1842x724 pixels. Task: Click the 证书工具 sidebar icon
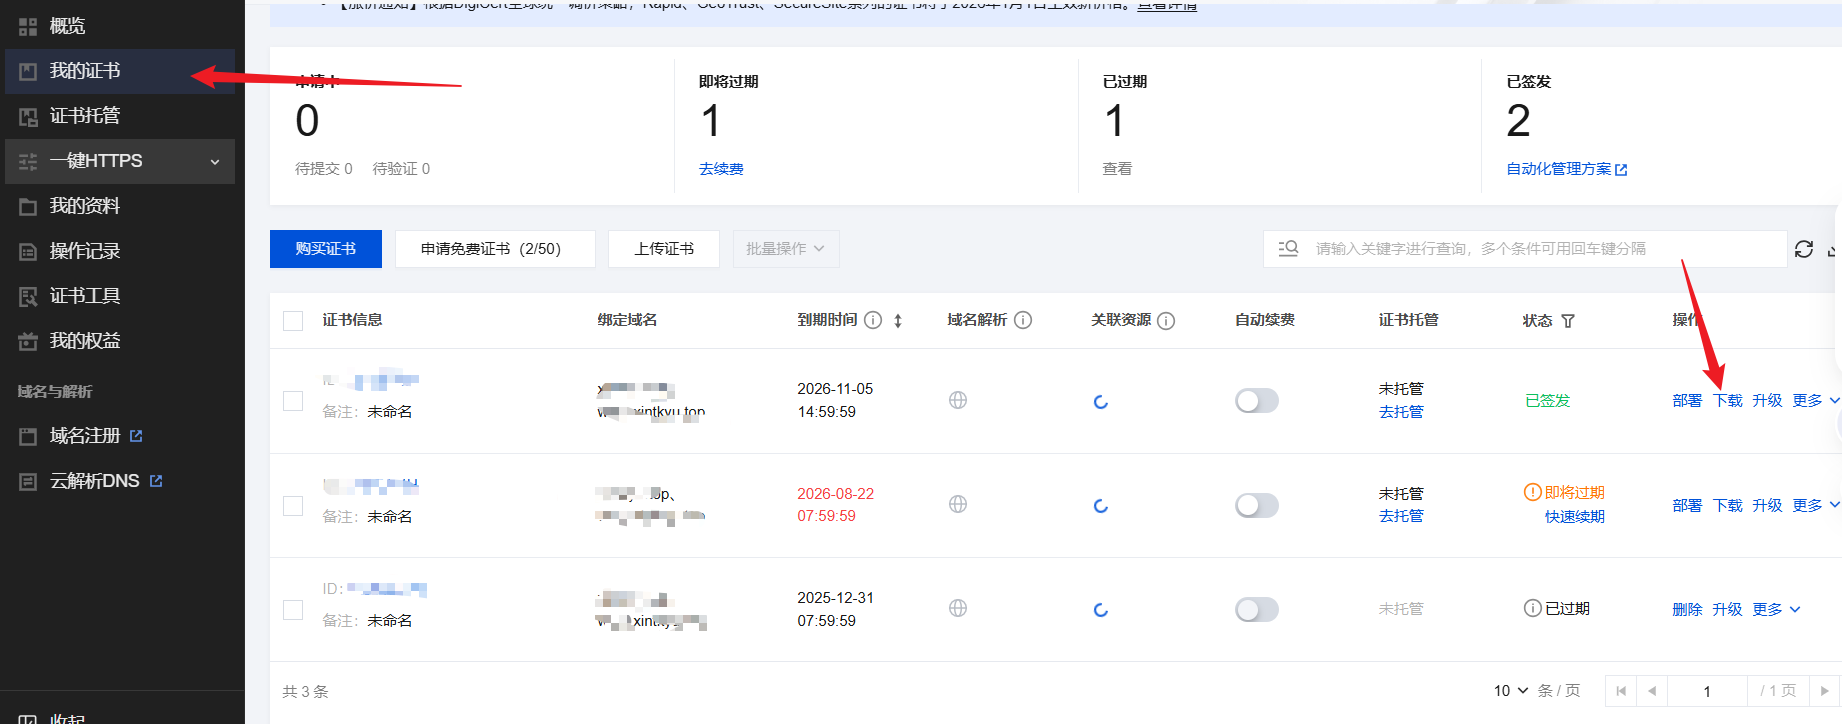click(28, 296)
